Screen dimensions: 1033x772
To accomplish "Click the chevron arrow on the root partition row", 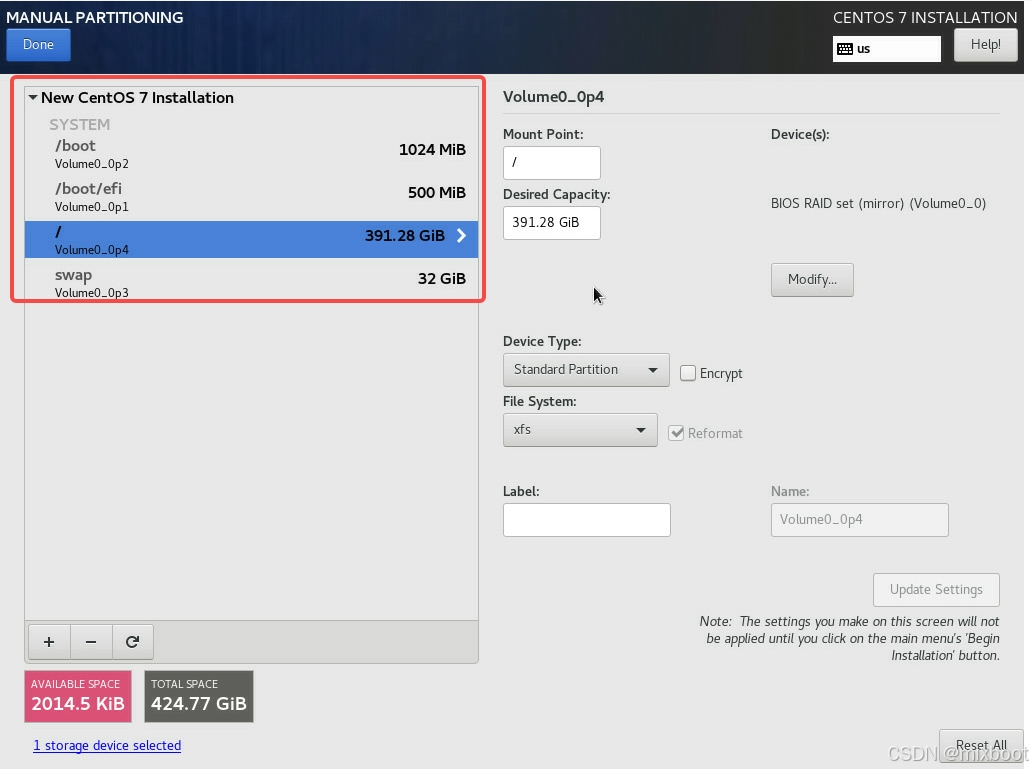I will click(461, 236).
